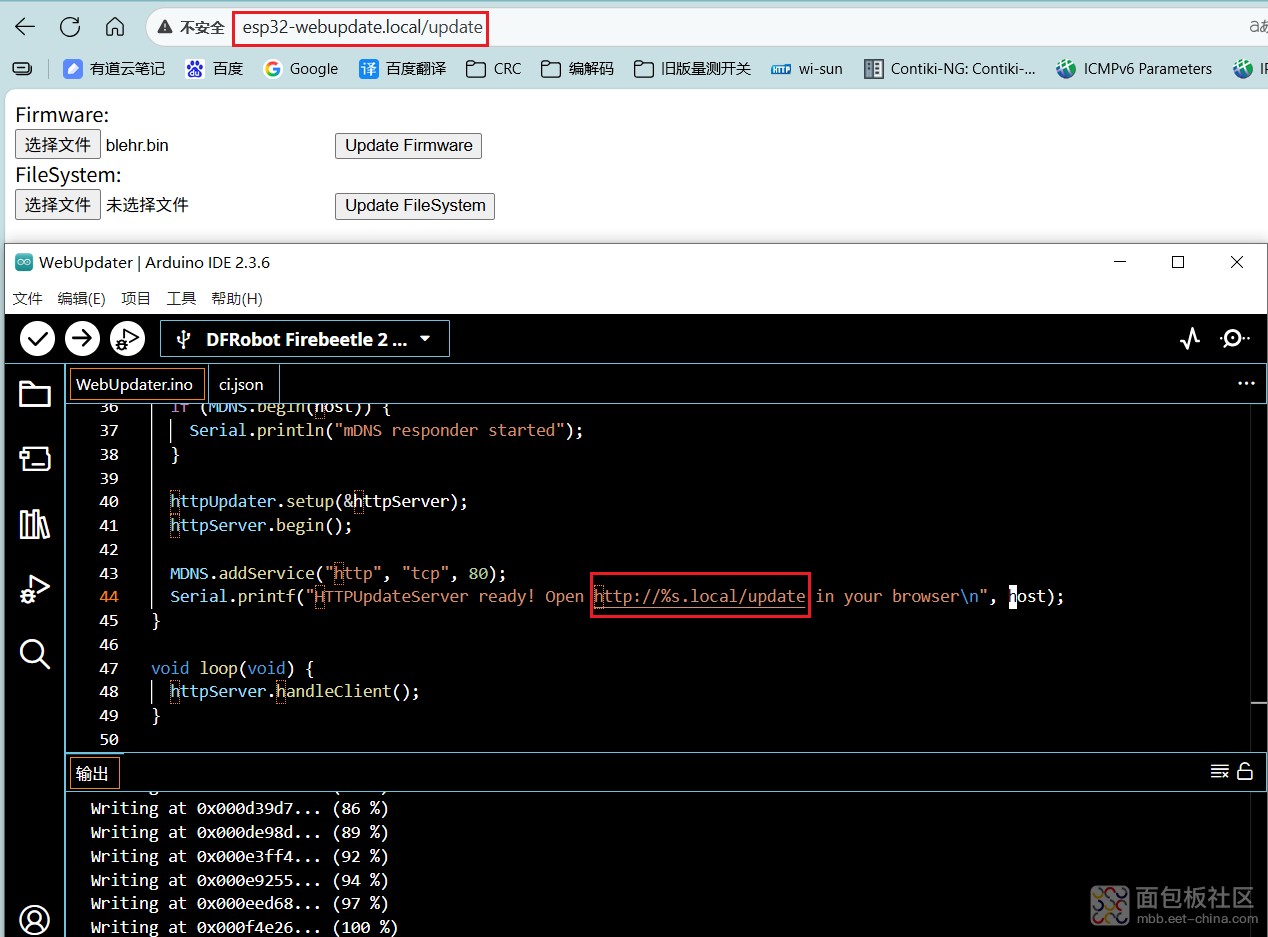
Task: Click the Arduino IDE window logo icon
Action: (23, 262)
